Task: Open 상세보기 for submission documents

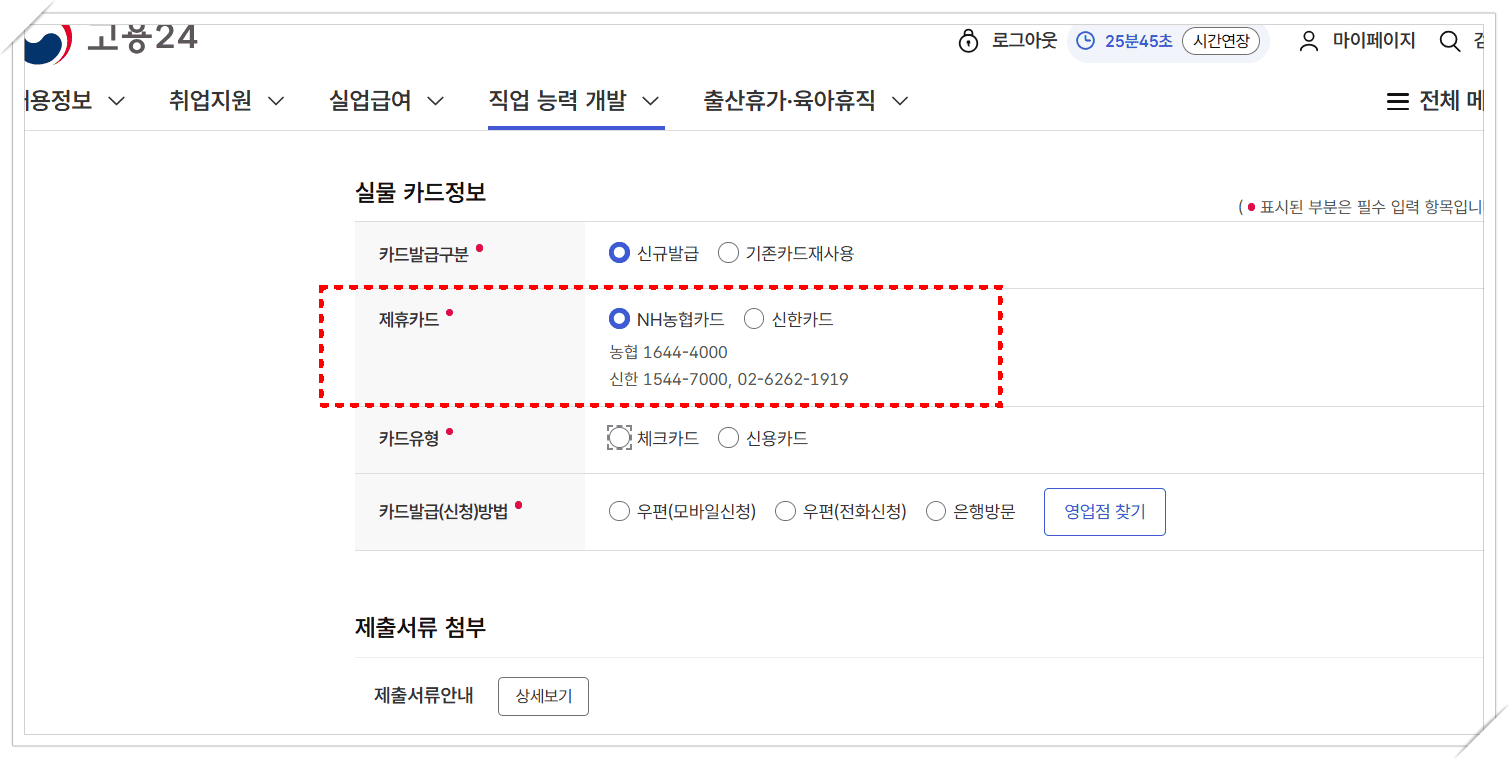Action: click(x=543, y=696)
